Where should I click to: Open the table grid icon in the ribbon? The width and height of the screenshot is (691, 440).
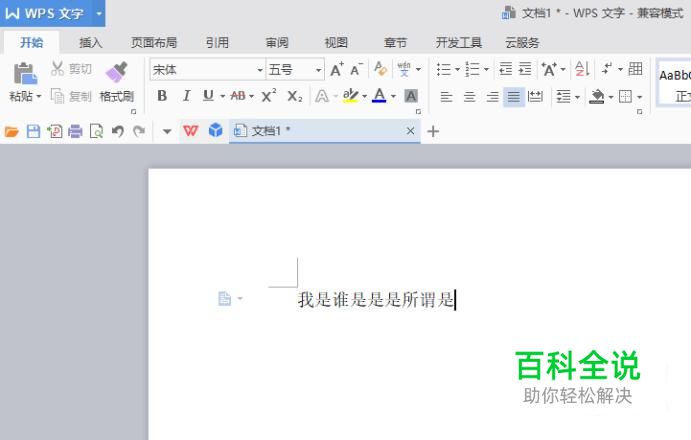635,69
